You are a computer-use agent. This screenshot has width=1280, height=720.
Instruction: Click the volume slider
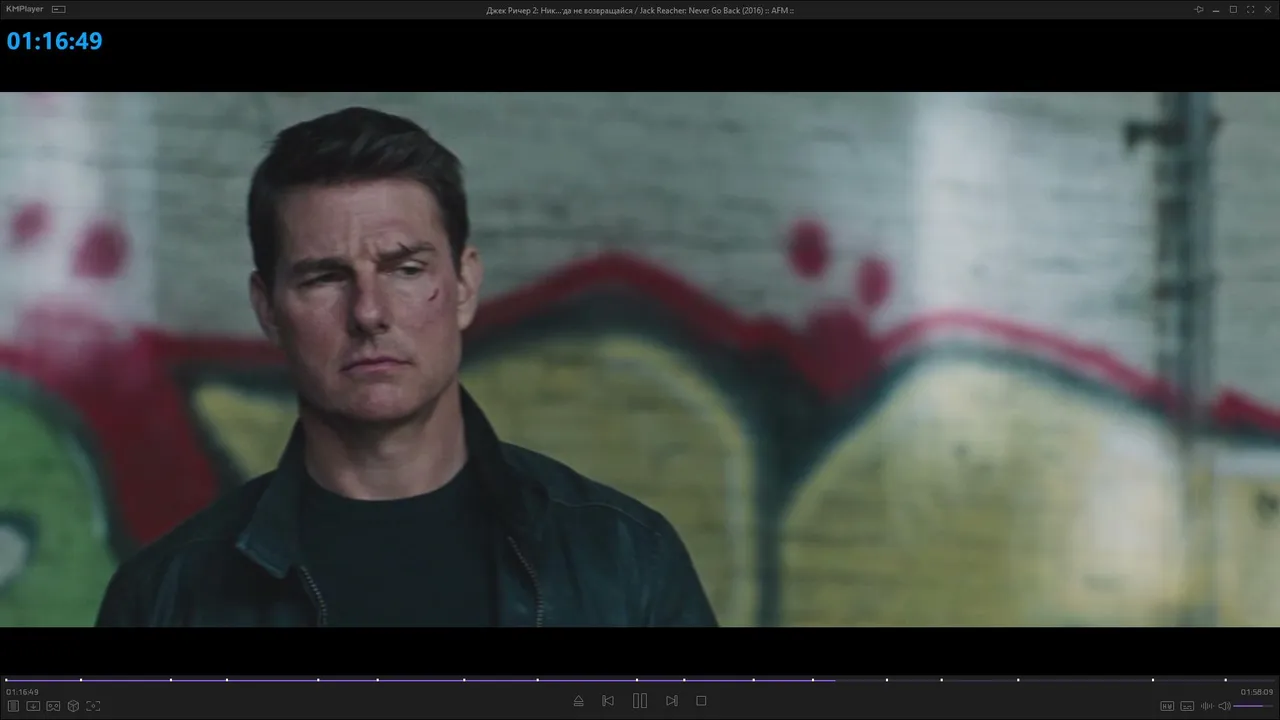click(1254, 706)
